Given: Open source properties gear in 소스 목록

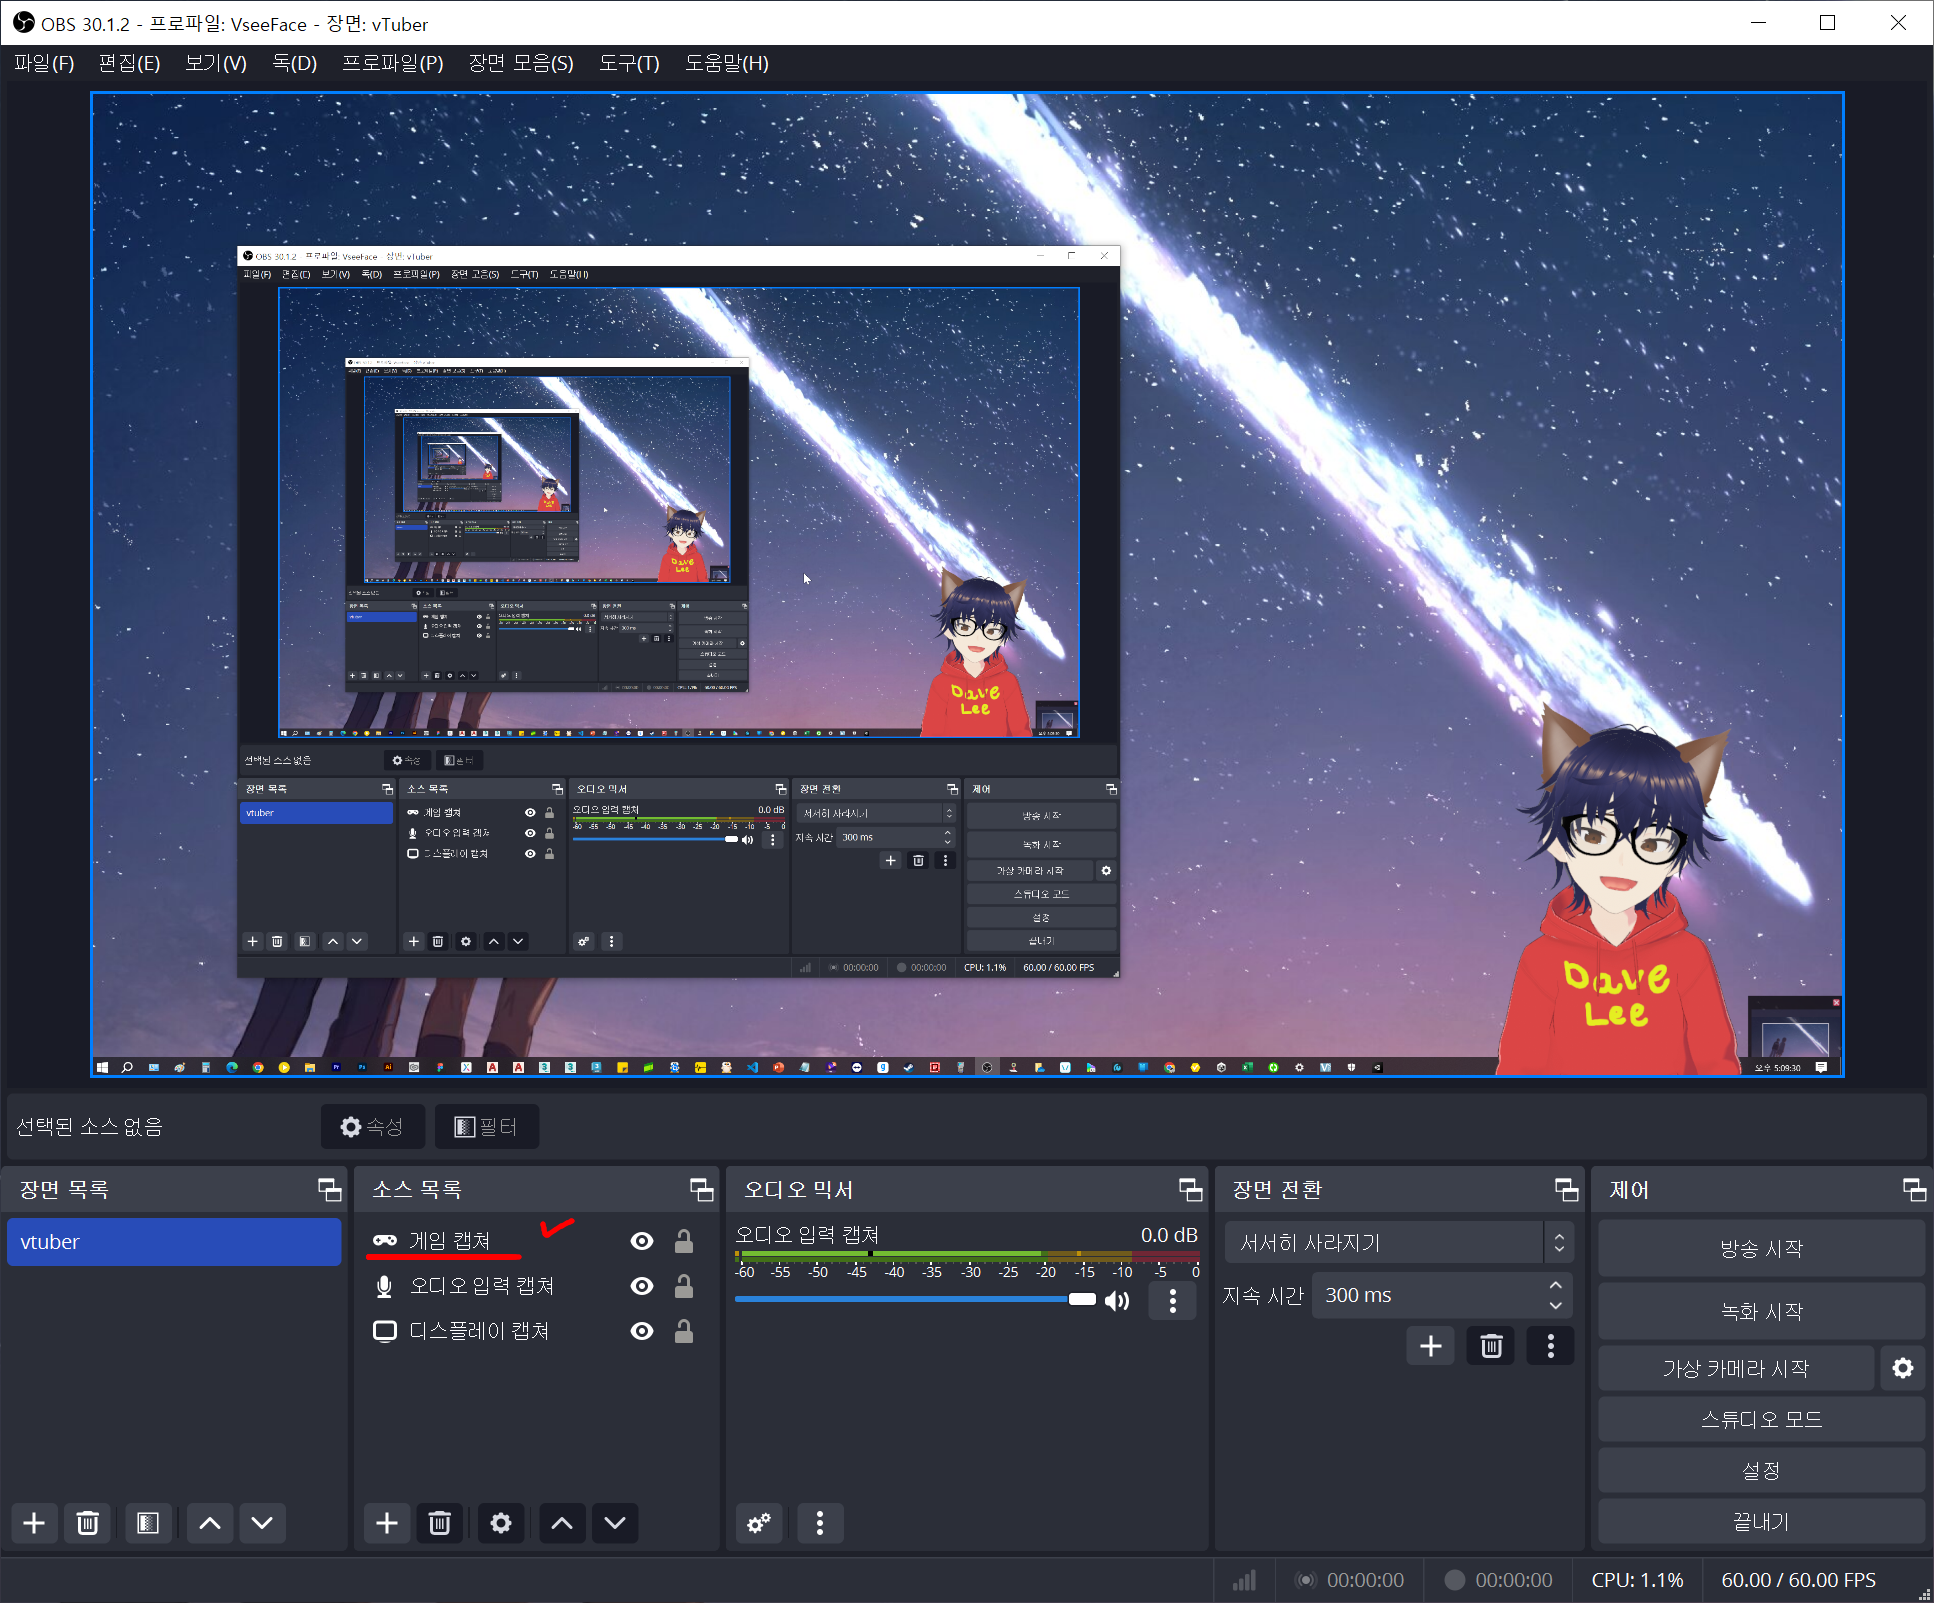Looking at the screenshot, I should click(x=501, y=1523).
